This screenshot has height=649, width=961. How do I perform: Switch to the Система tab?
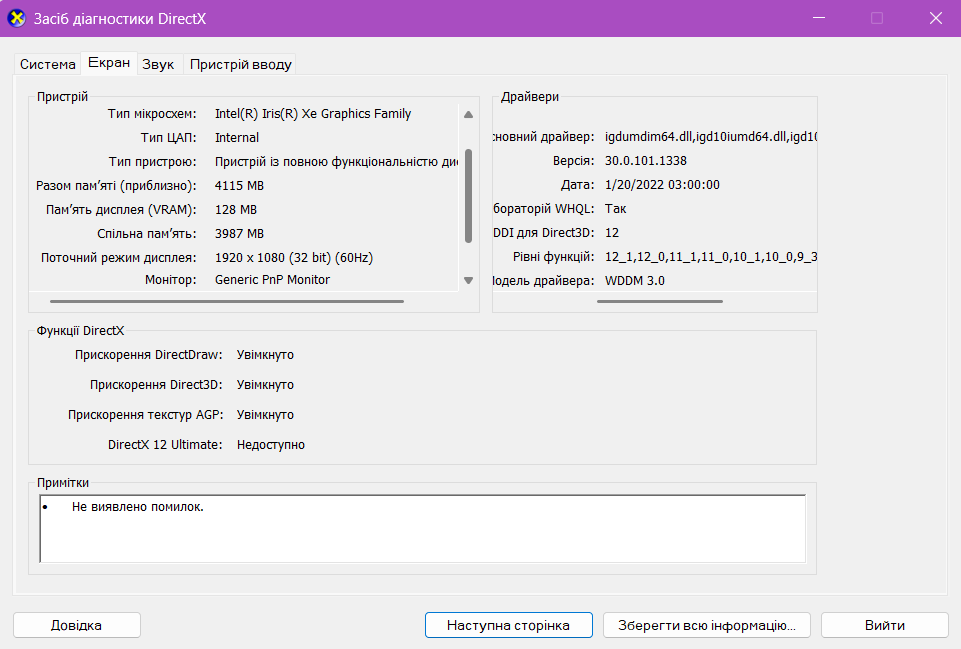point(48,64)
